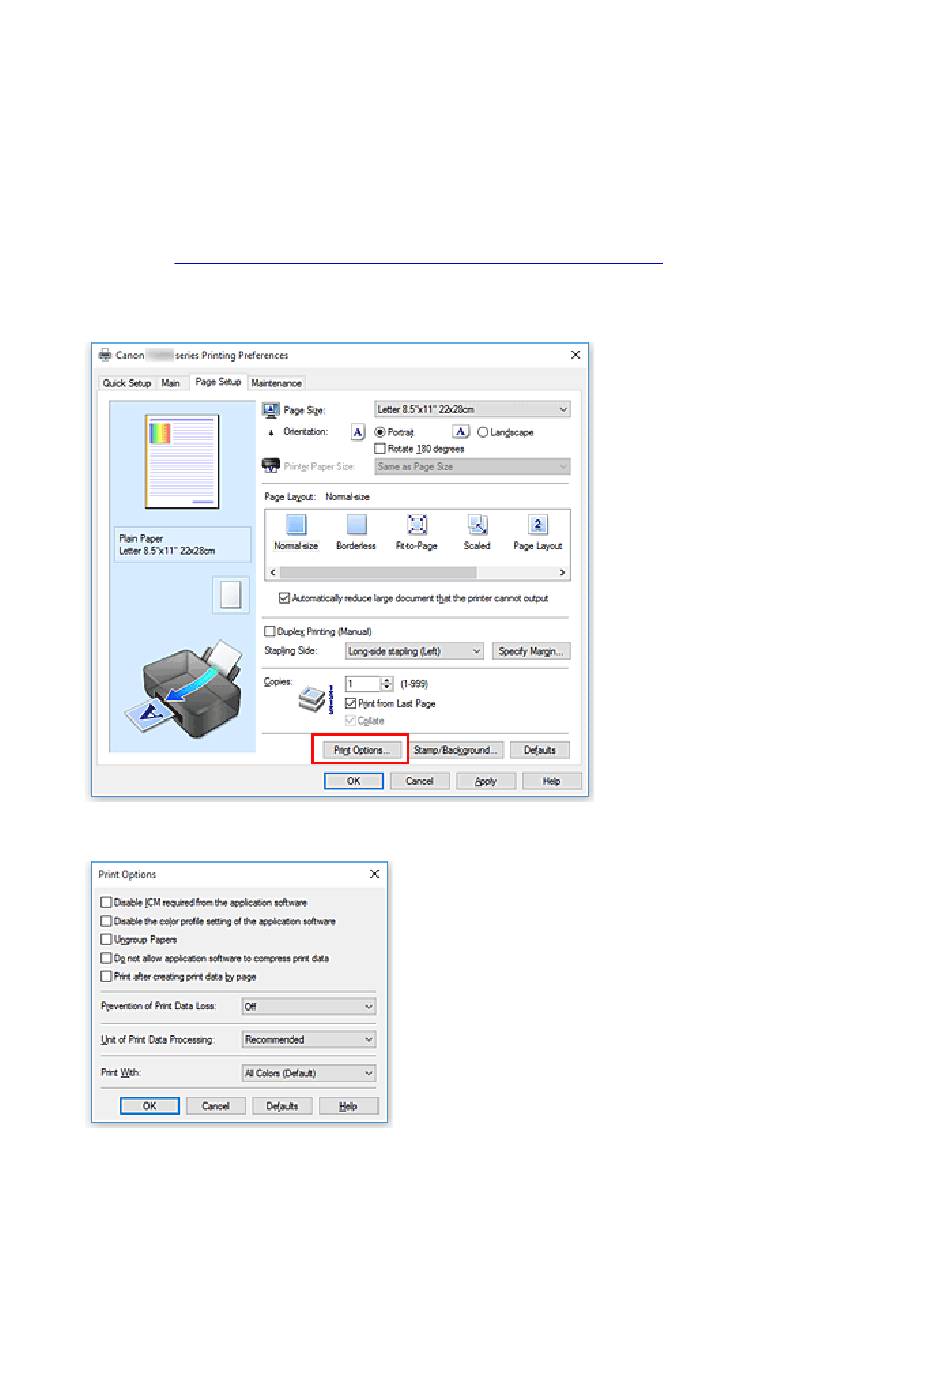Select the Normal-size page layout icon

[x=295, y=525]
